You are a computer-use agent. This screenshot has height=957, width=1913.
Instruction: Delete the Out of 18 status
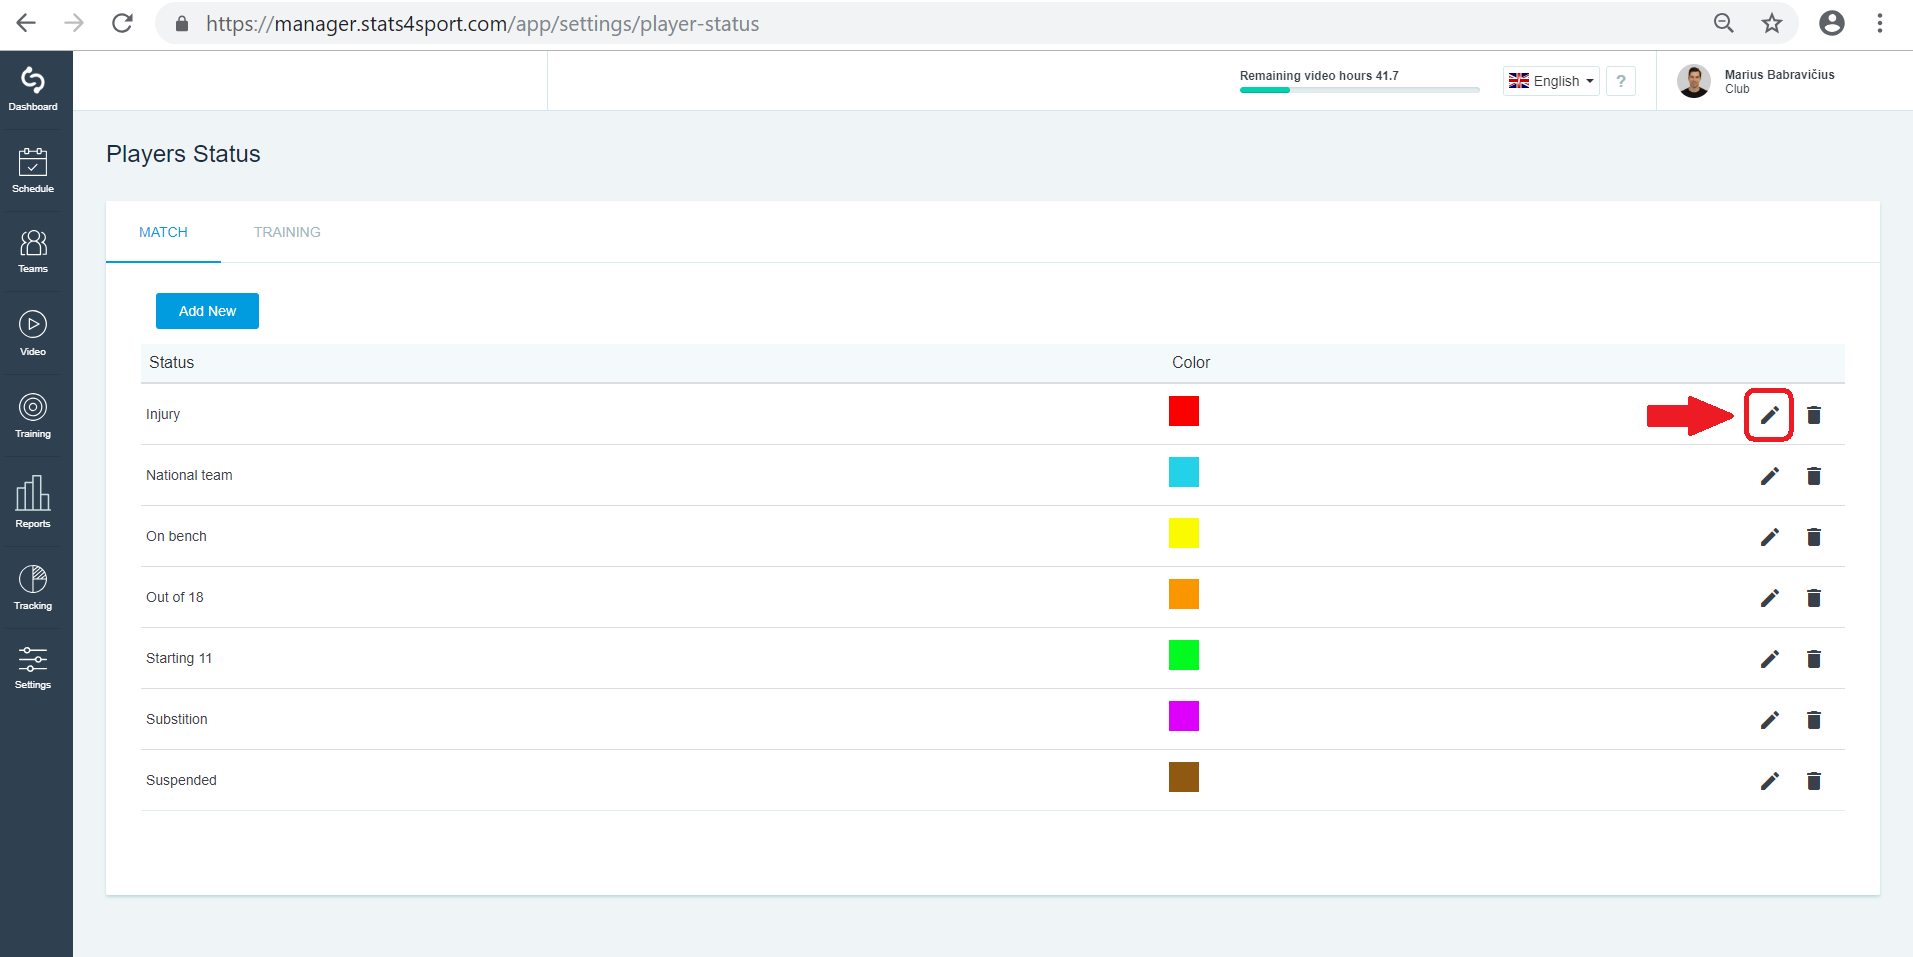1814,598
